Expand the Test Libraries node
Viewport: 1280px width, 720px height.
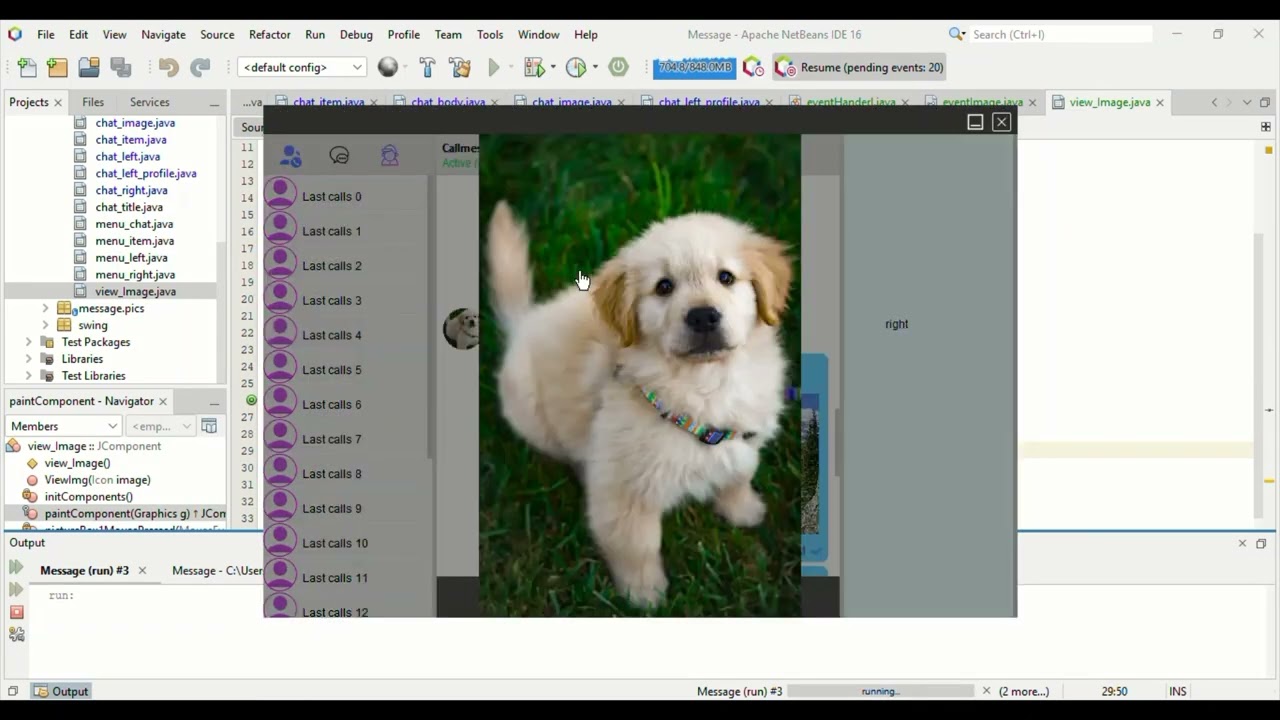click(x=28, y=376)
